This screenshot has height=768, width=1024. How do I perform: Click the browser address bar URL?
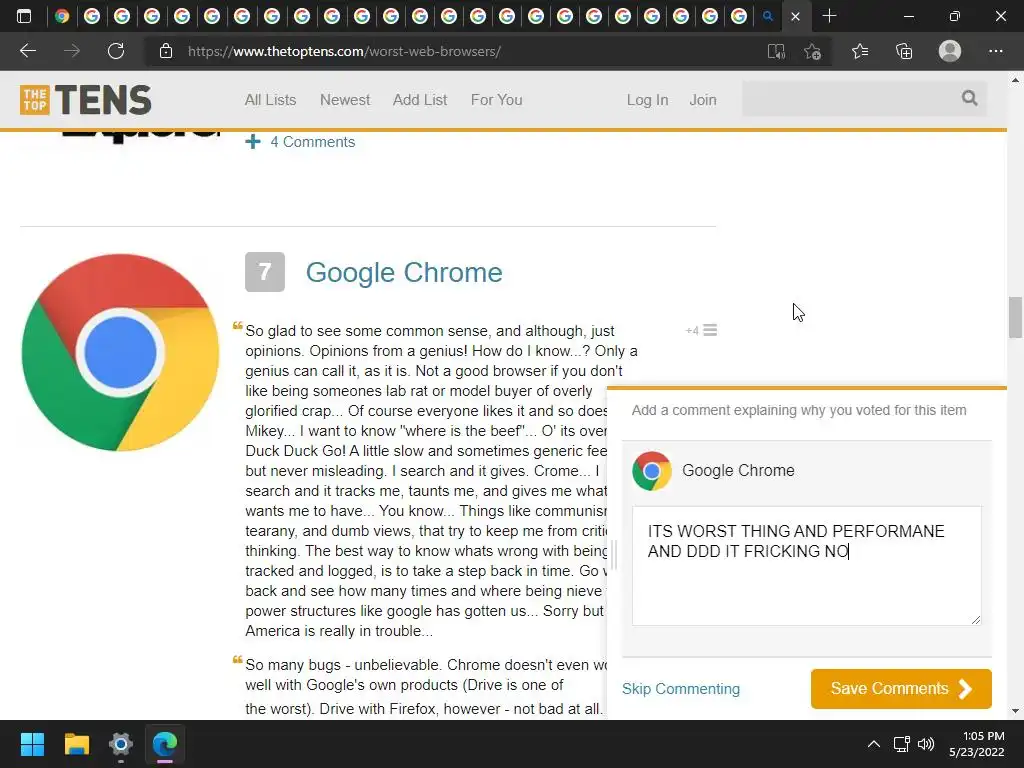(344, 51)
